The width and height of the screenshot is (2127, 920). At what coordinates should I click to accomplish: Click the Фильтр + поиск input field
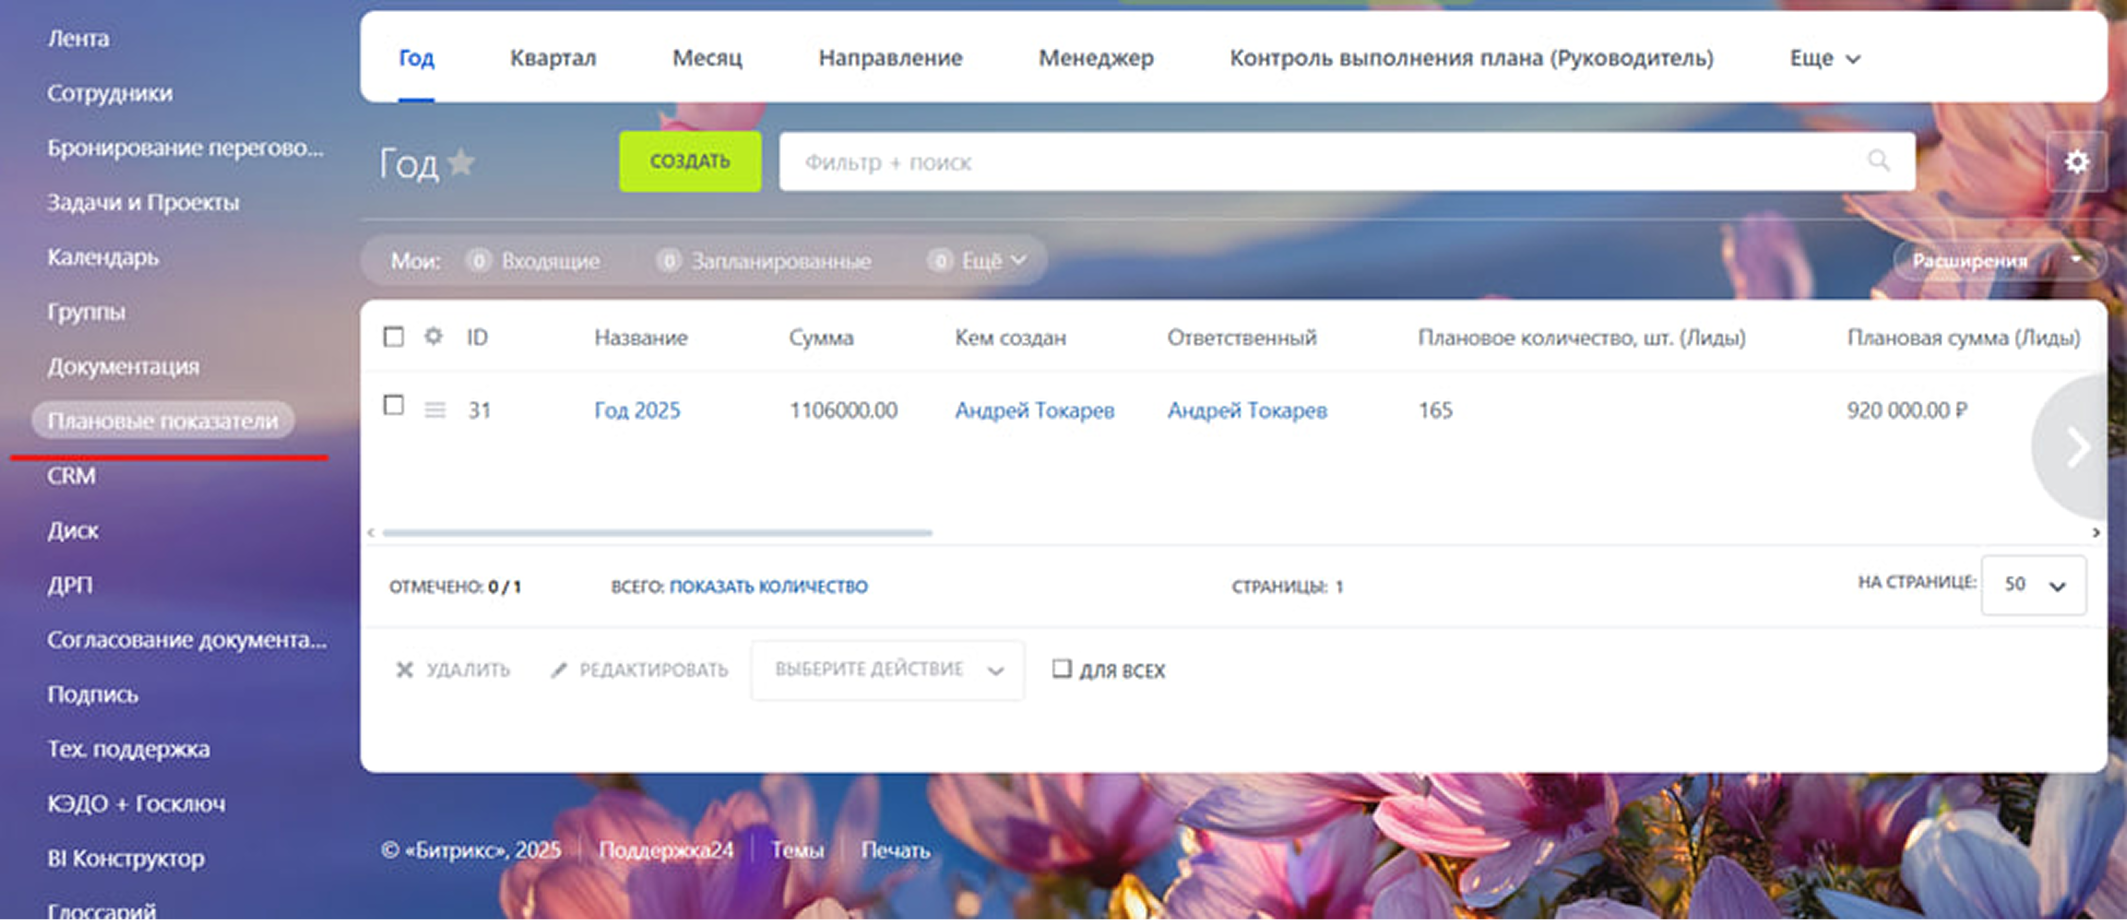(1320, 162)
